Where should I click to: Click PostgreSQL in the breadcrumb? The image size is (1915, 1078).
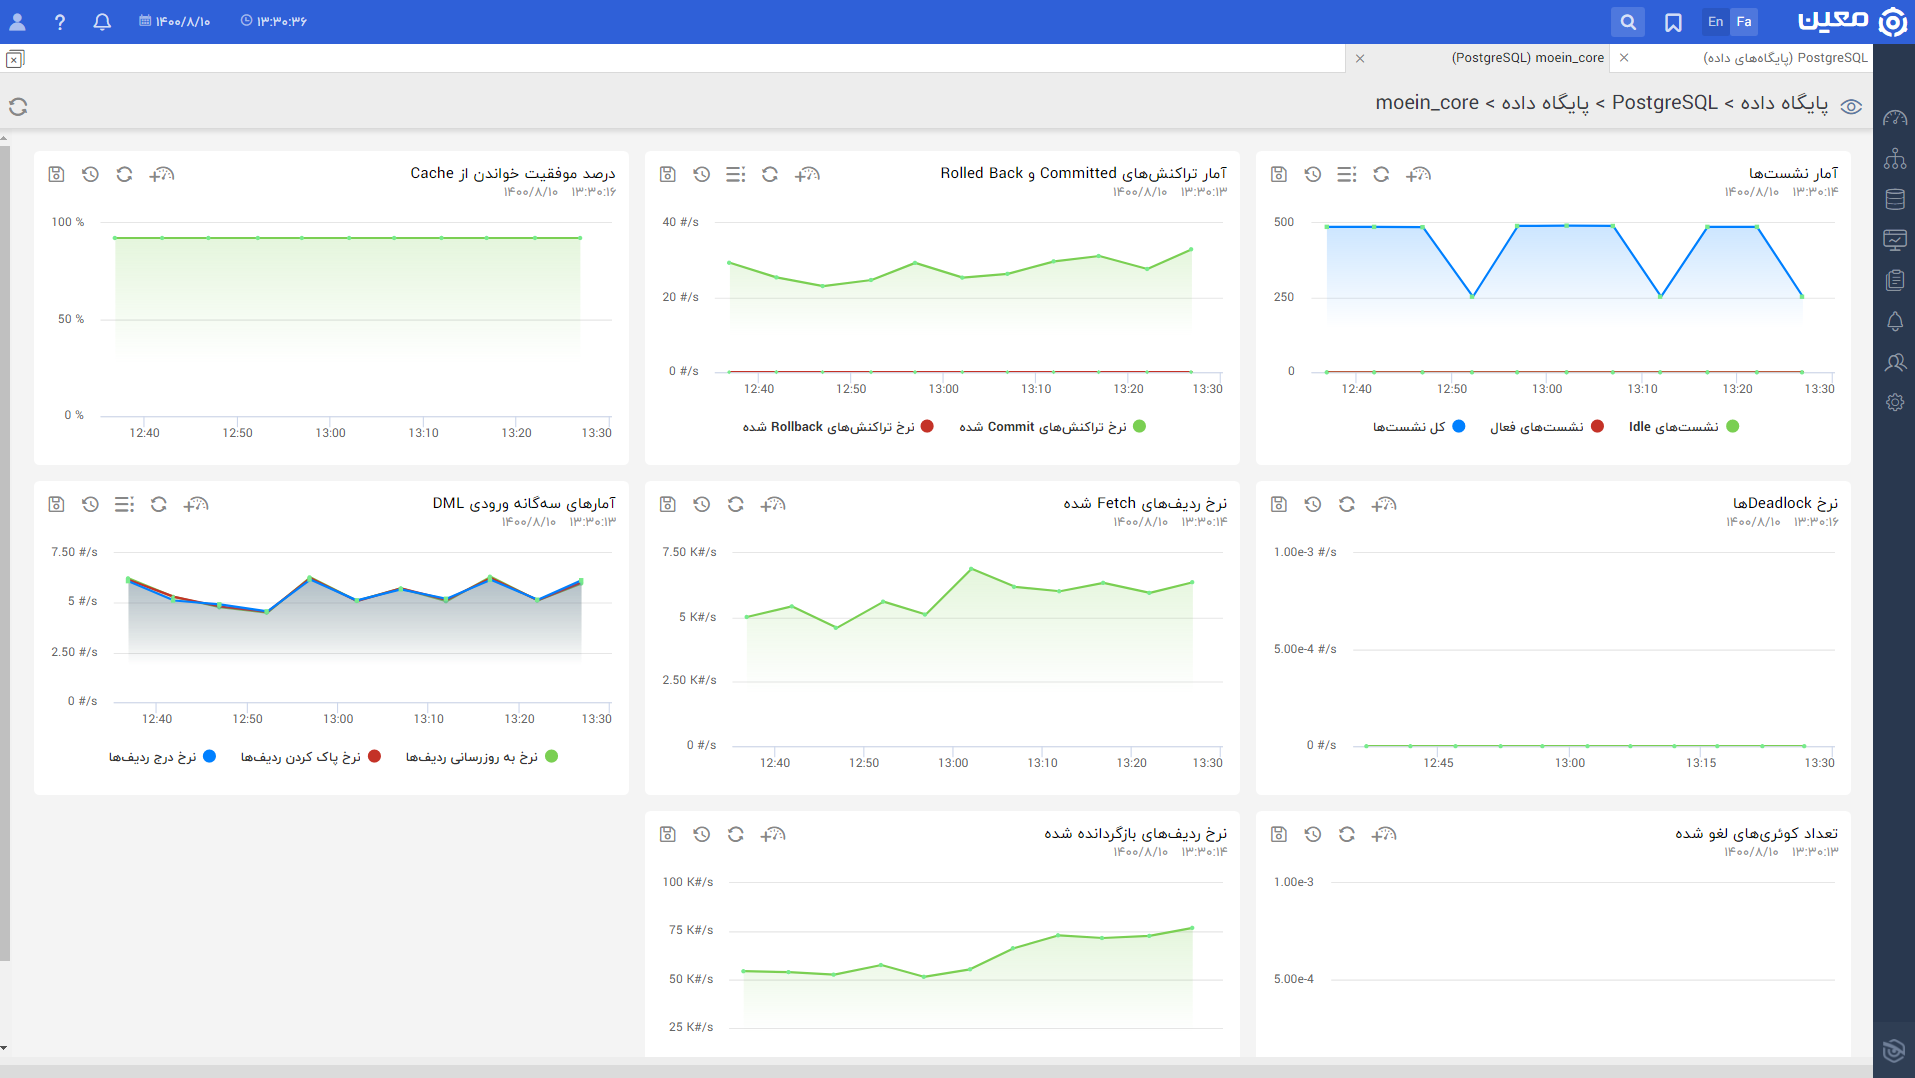tap(1664, 102)
